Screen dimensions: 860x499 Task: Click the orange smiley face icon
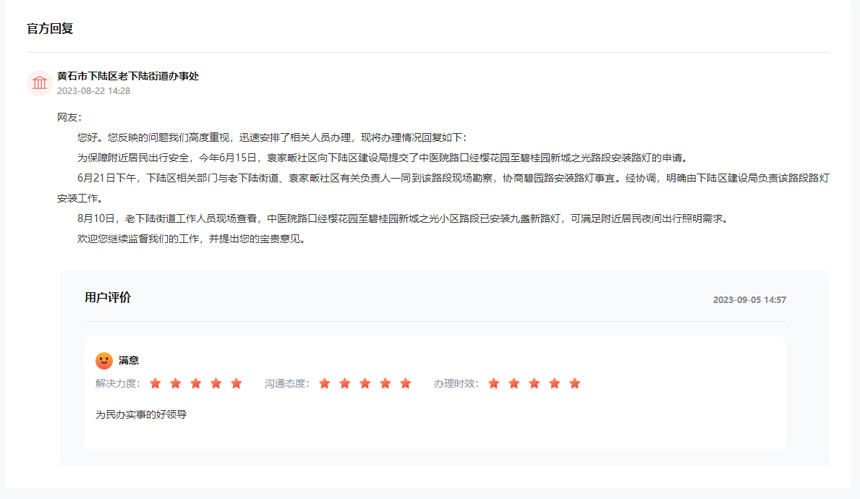[x=104, y=360]
